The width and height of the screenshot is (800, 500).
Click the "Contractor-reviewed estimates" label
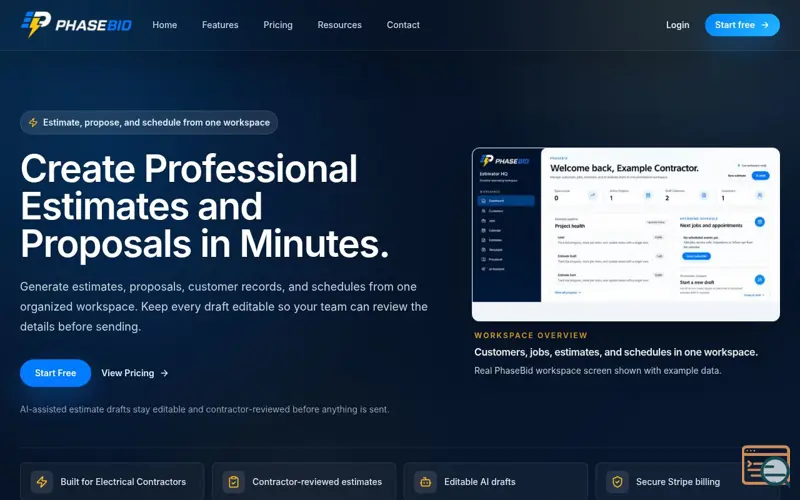tap(317, 482)
